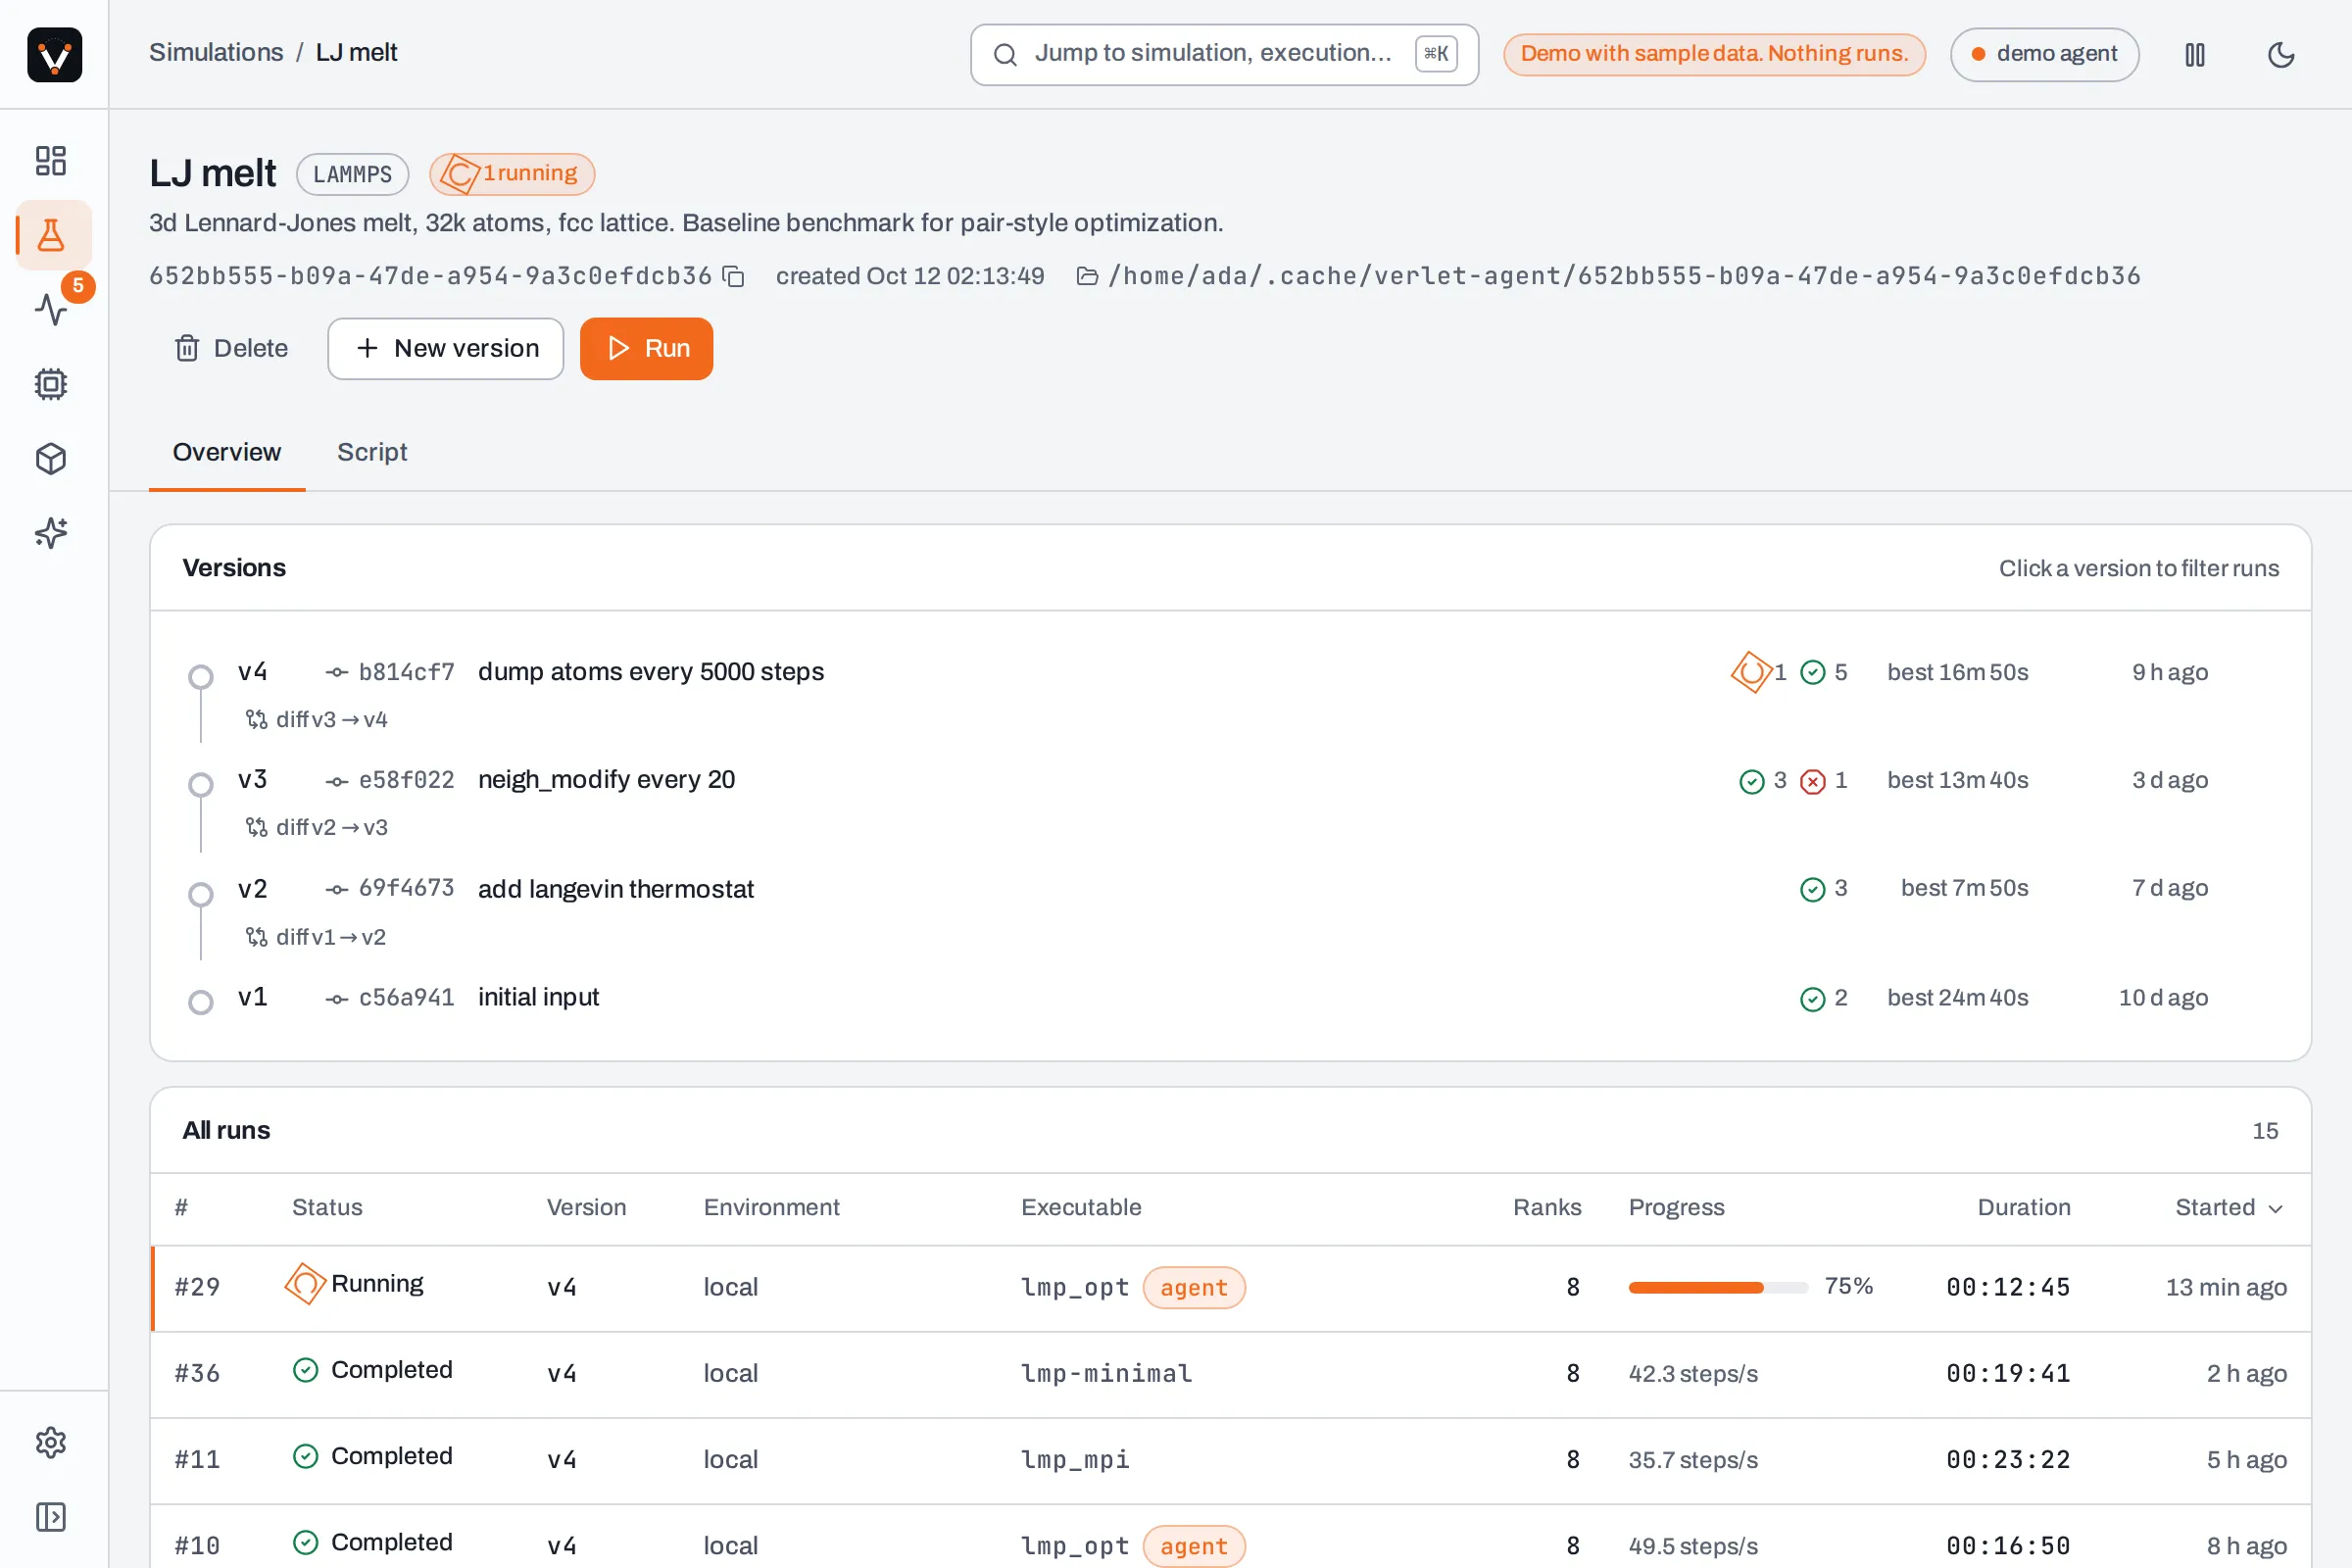Open the dashboard grid icon in sidebar
2352x1568 pixels.
coord(51,161)
